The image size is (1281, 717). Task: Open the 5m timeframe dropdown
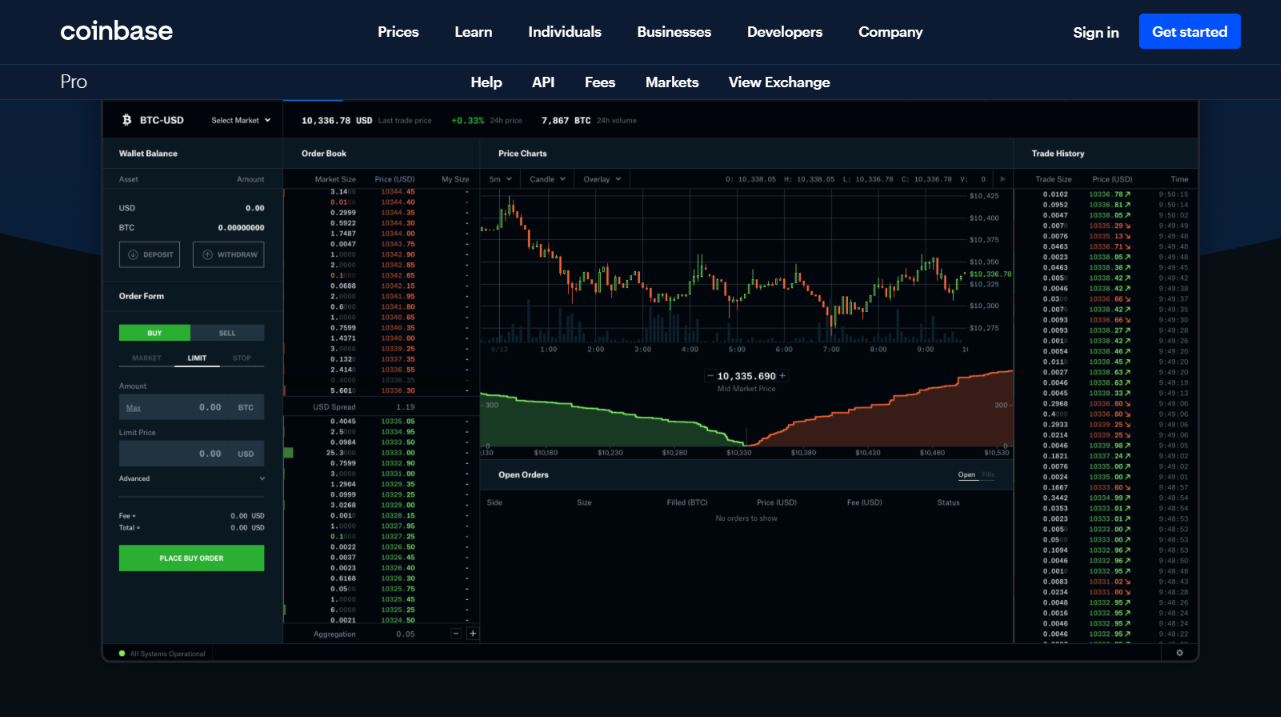(500, 179)
